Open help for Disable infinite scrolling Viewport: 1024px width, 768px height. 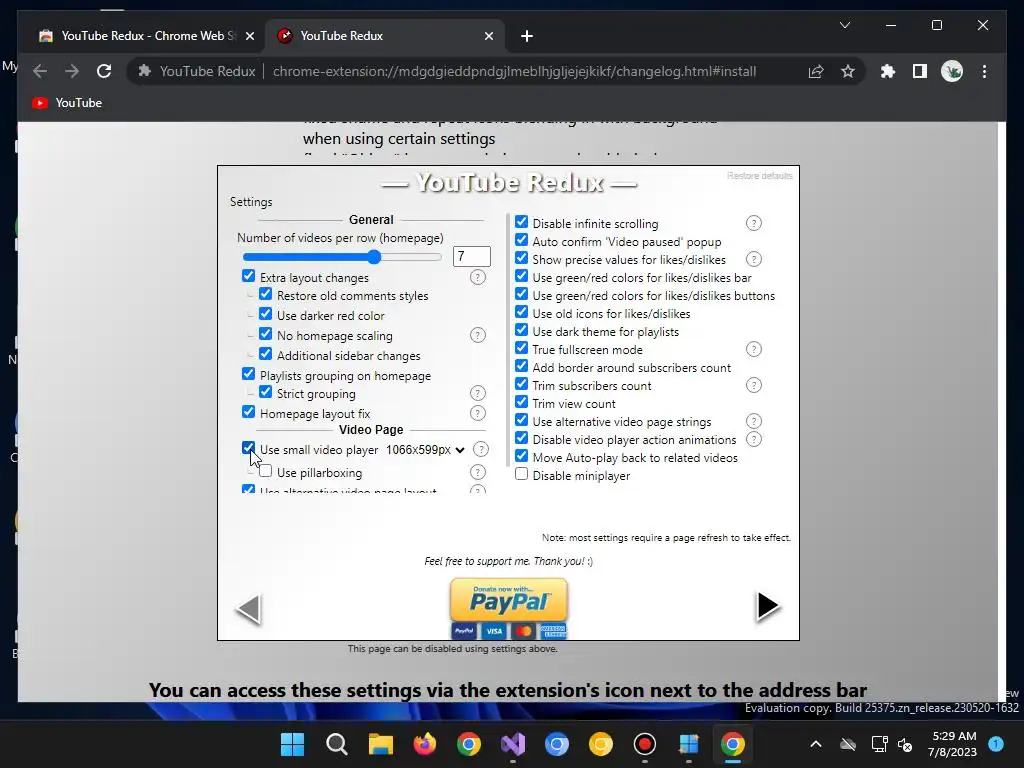tap(754, 223)
